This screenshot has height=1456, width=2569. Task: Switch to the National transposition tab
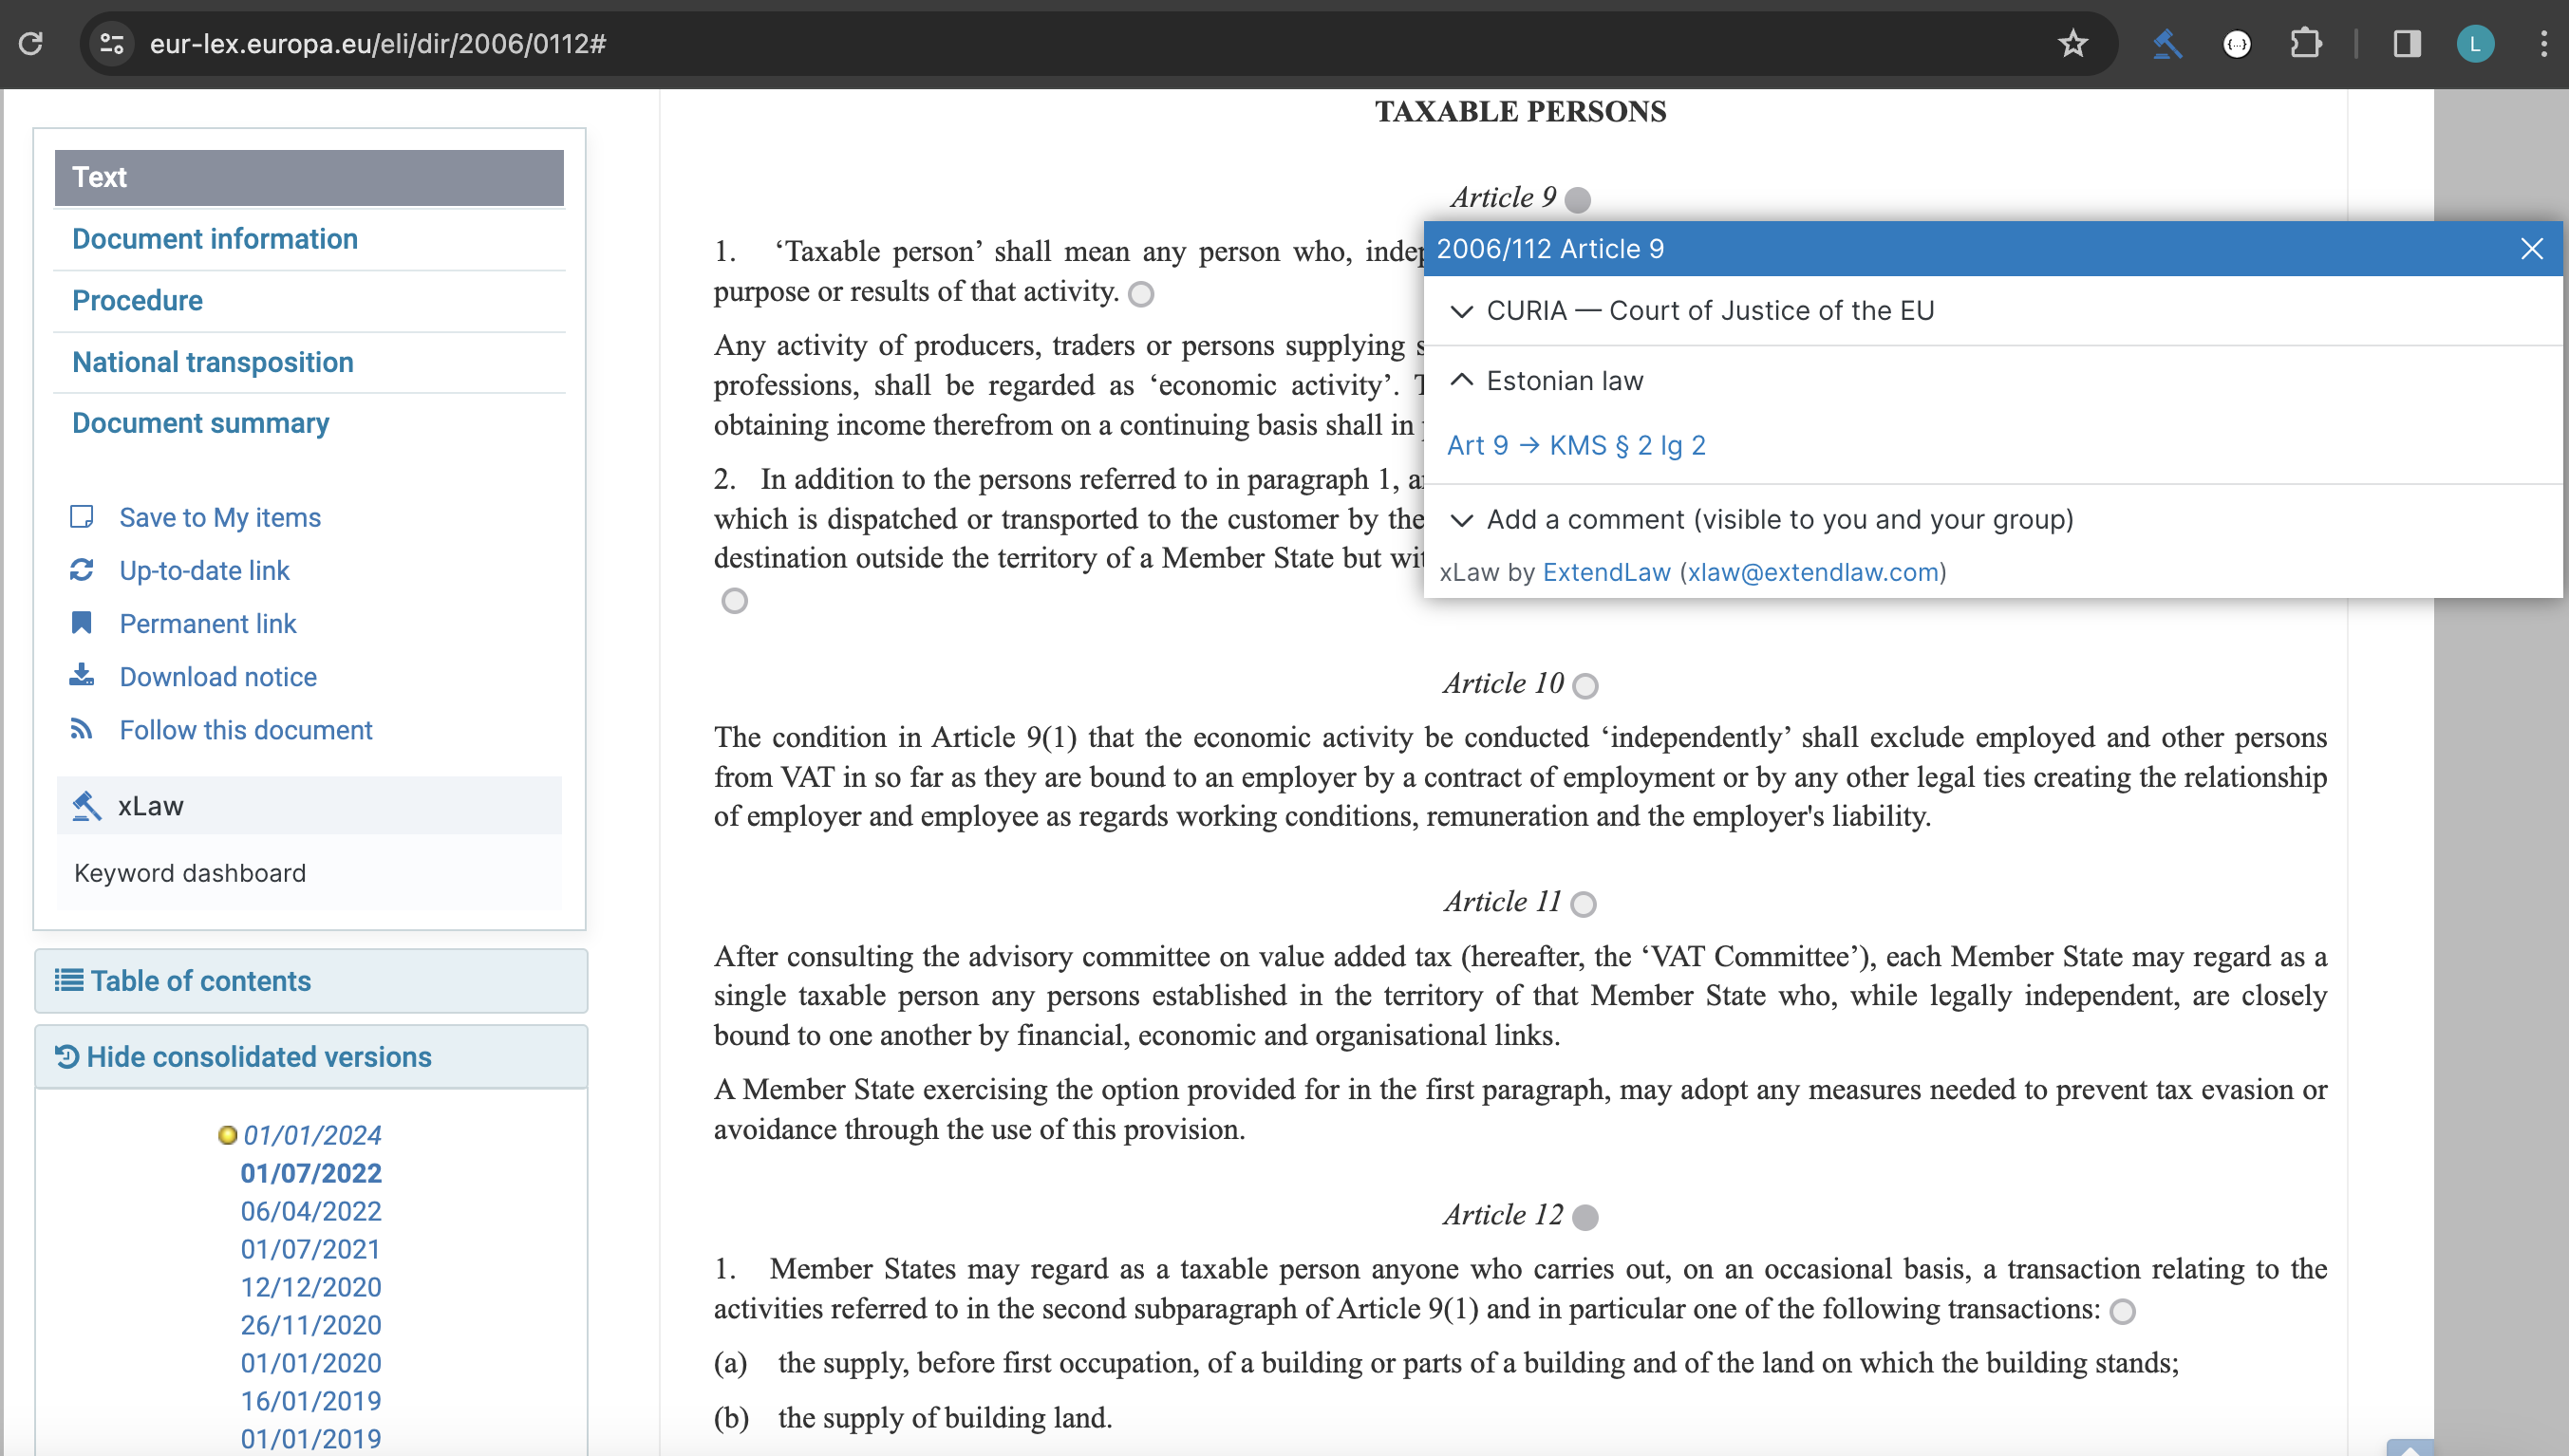tap(213, 362)
